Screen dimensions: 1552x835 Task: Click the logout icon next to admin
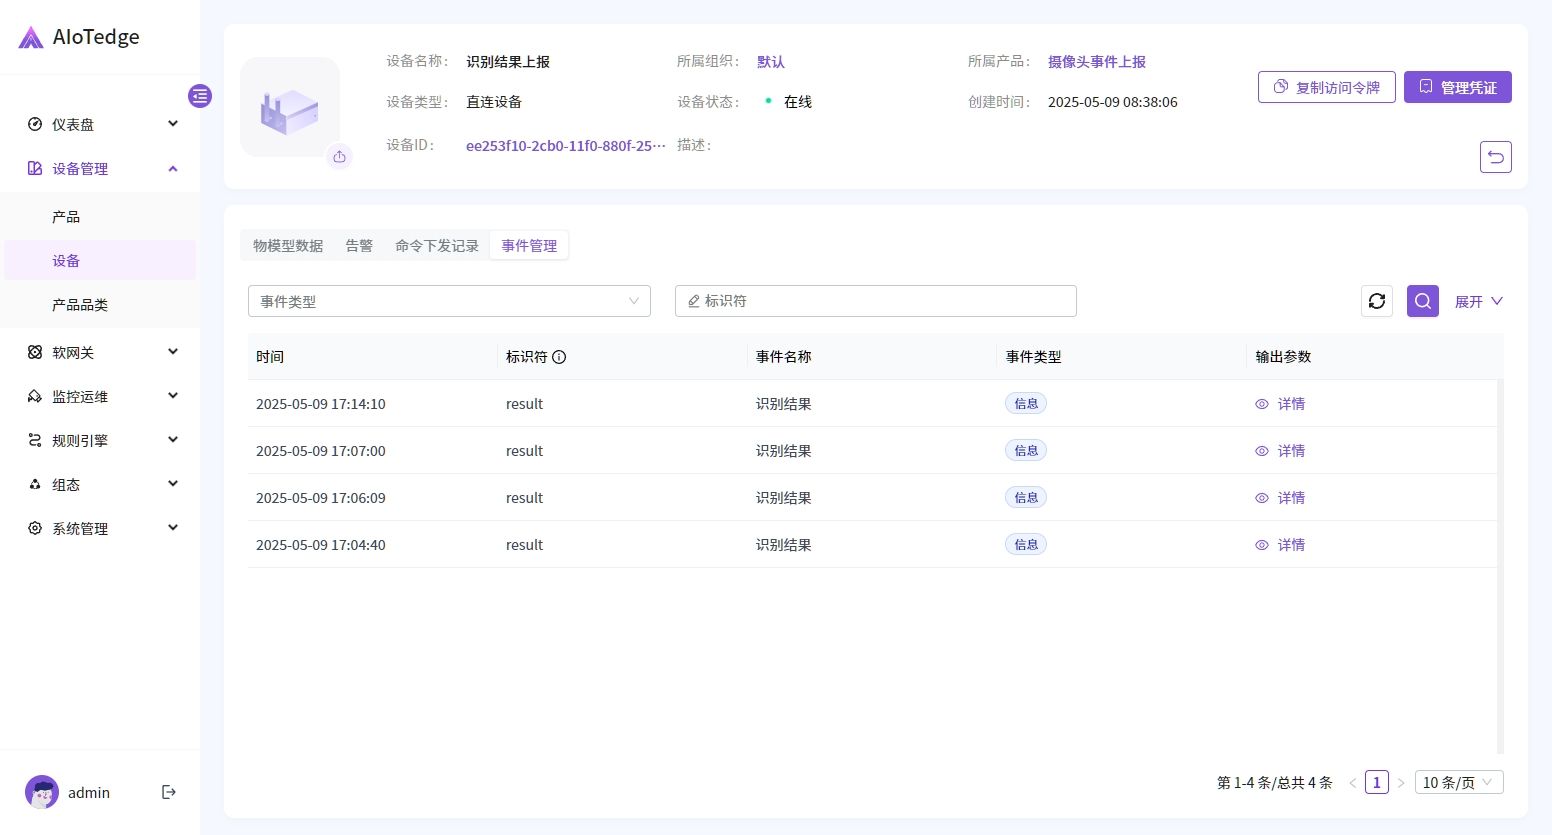(169, 792)
